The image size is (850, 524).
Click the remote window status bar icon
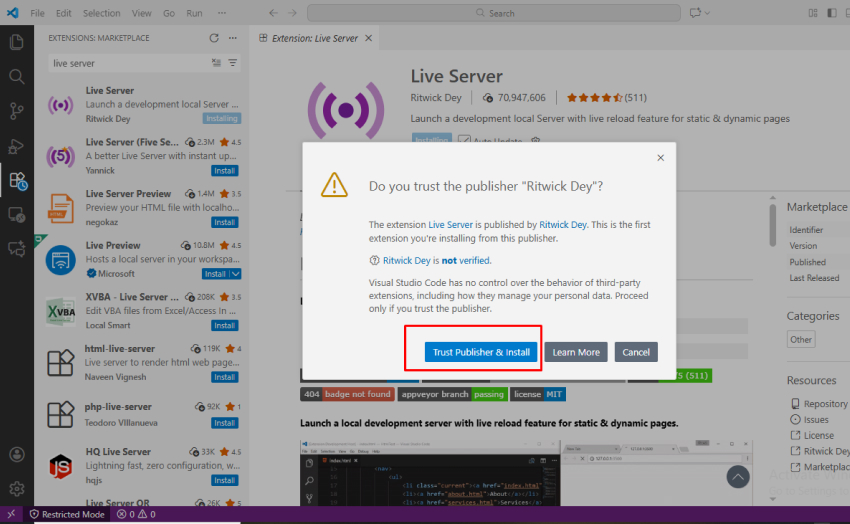(x=11, y=514)
